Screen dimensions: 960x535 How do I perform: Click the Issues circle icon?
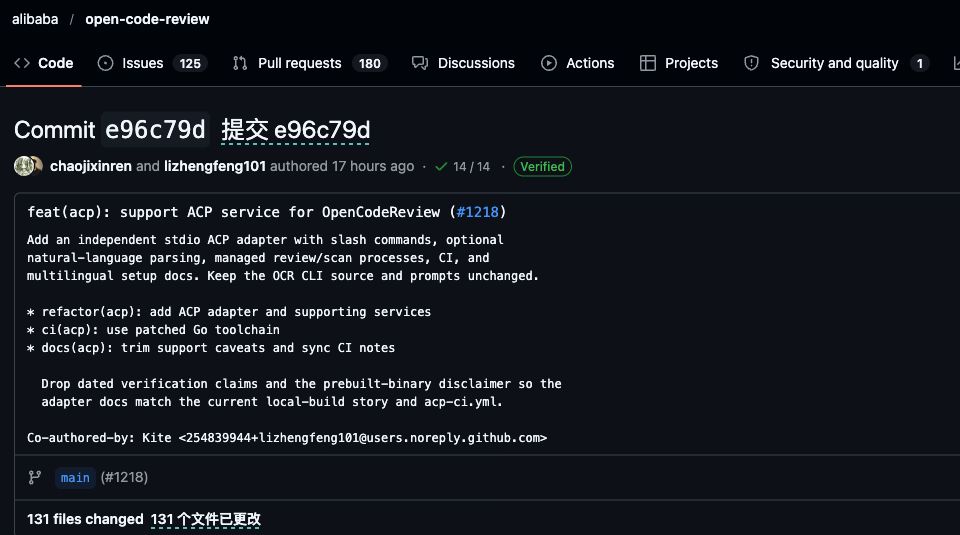point(105,63)
